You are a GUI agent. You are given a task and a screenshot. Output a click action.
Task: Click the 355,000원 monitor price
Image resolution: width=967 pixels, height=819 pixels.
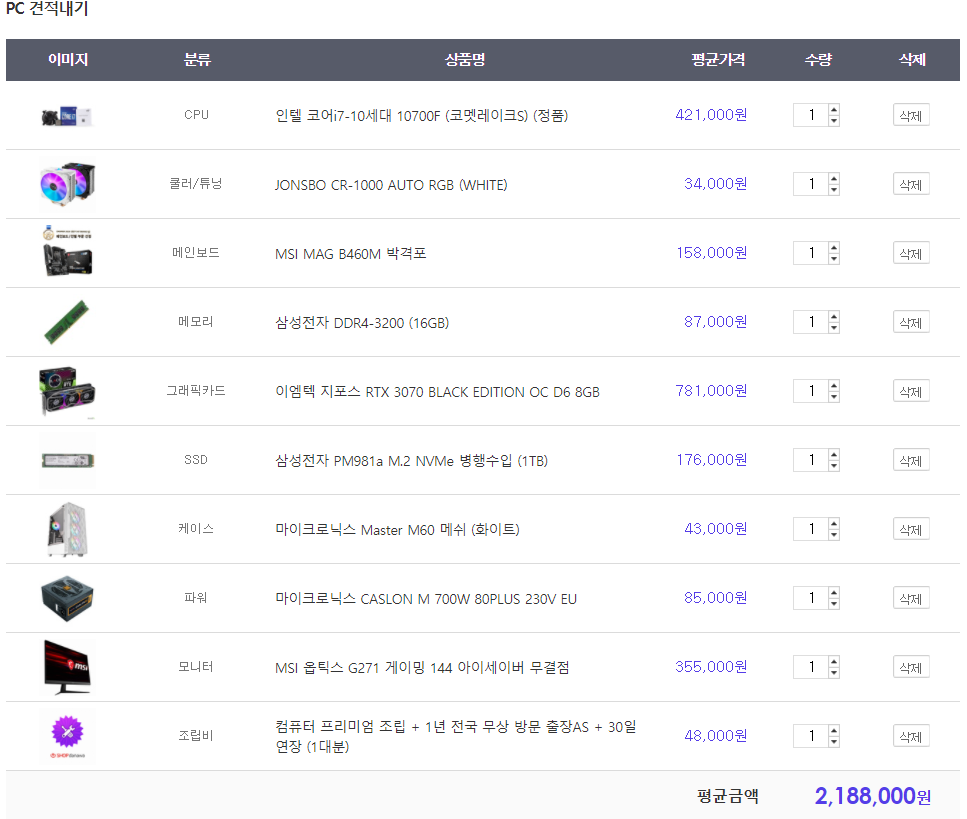click(711, 667)
